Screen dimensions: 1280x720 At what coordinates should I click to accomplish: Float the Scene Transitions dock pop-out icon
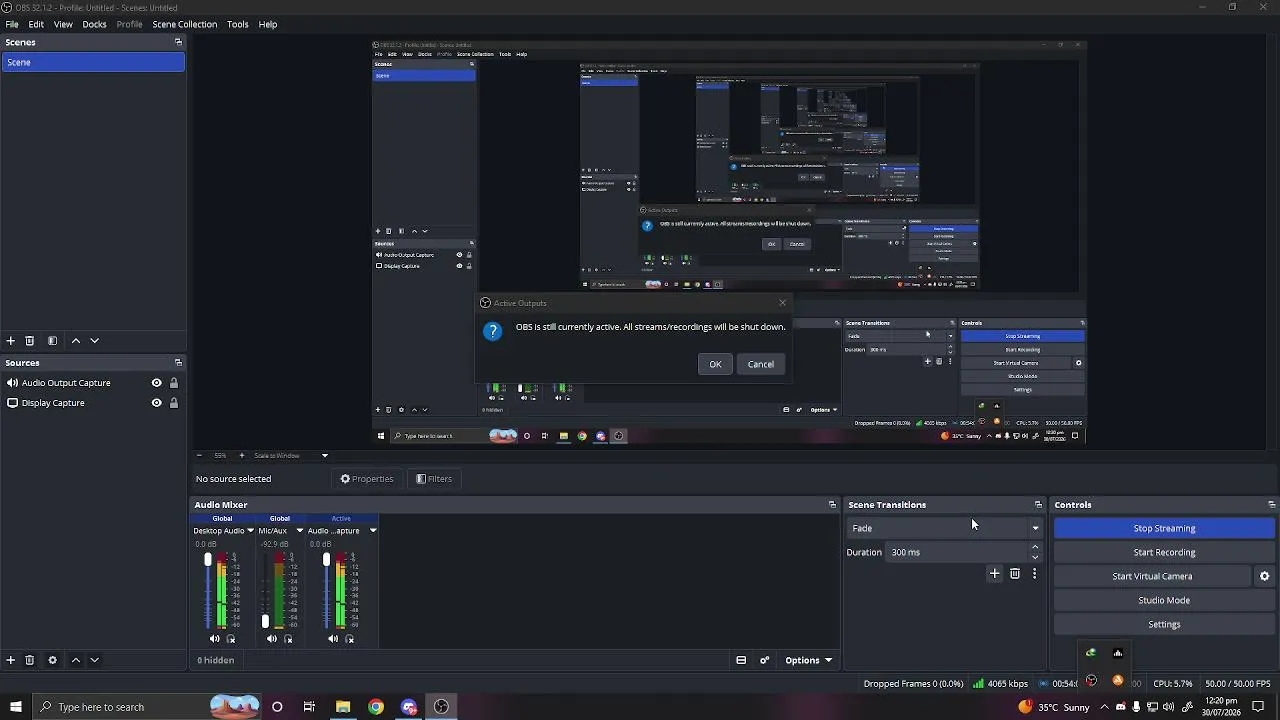point(1038,505)
